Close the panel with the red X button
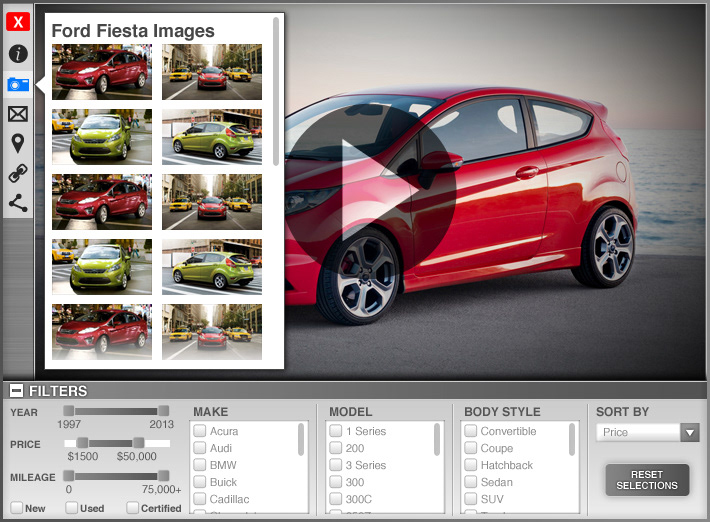This screenshot has height=522, width=710. pos(18,21)
